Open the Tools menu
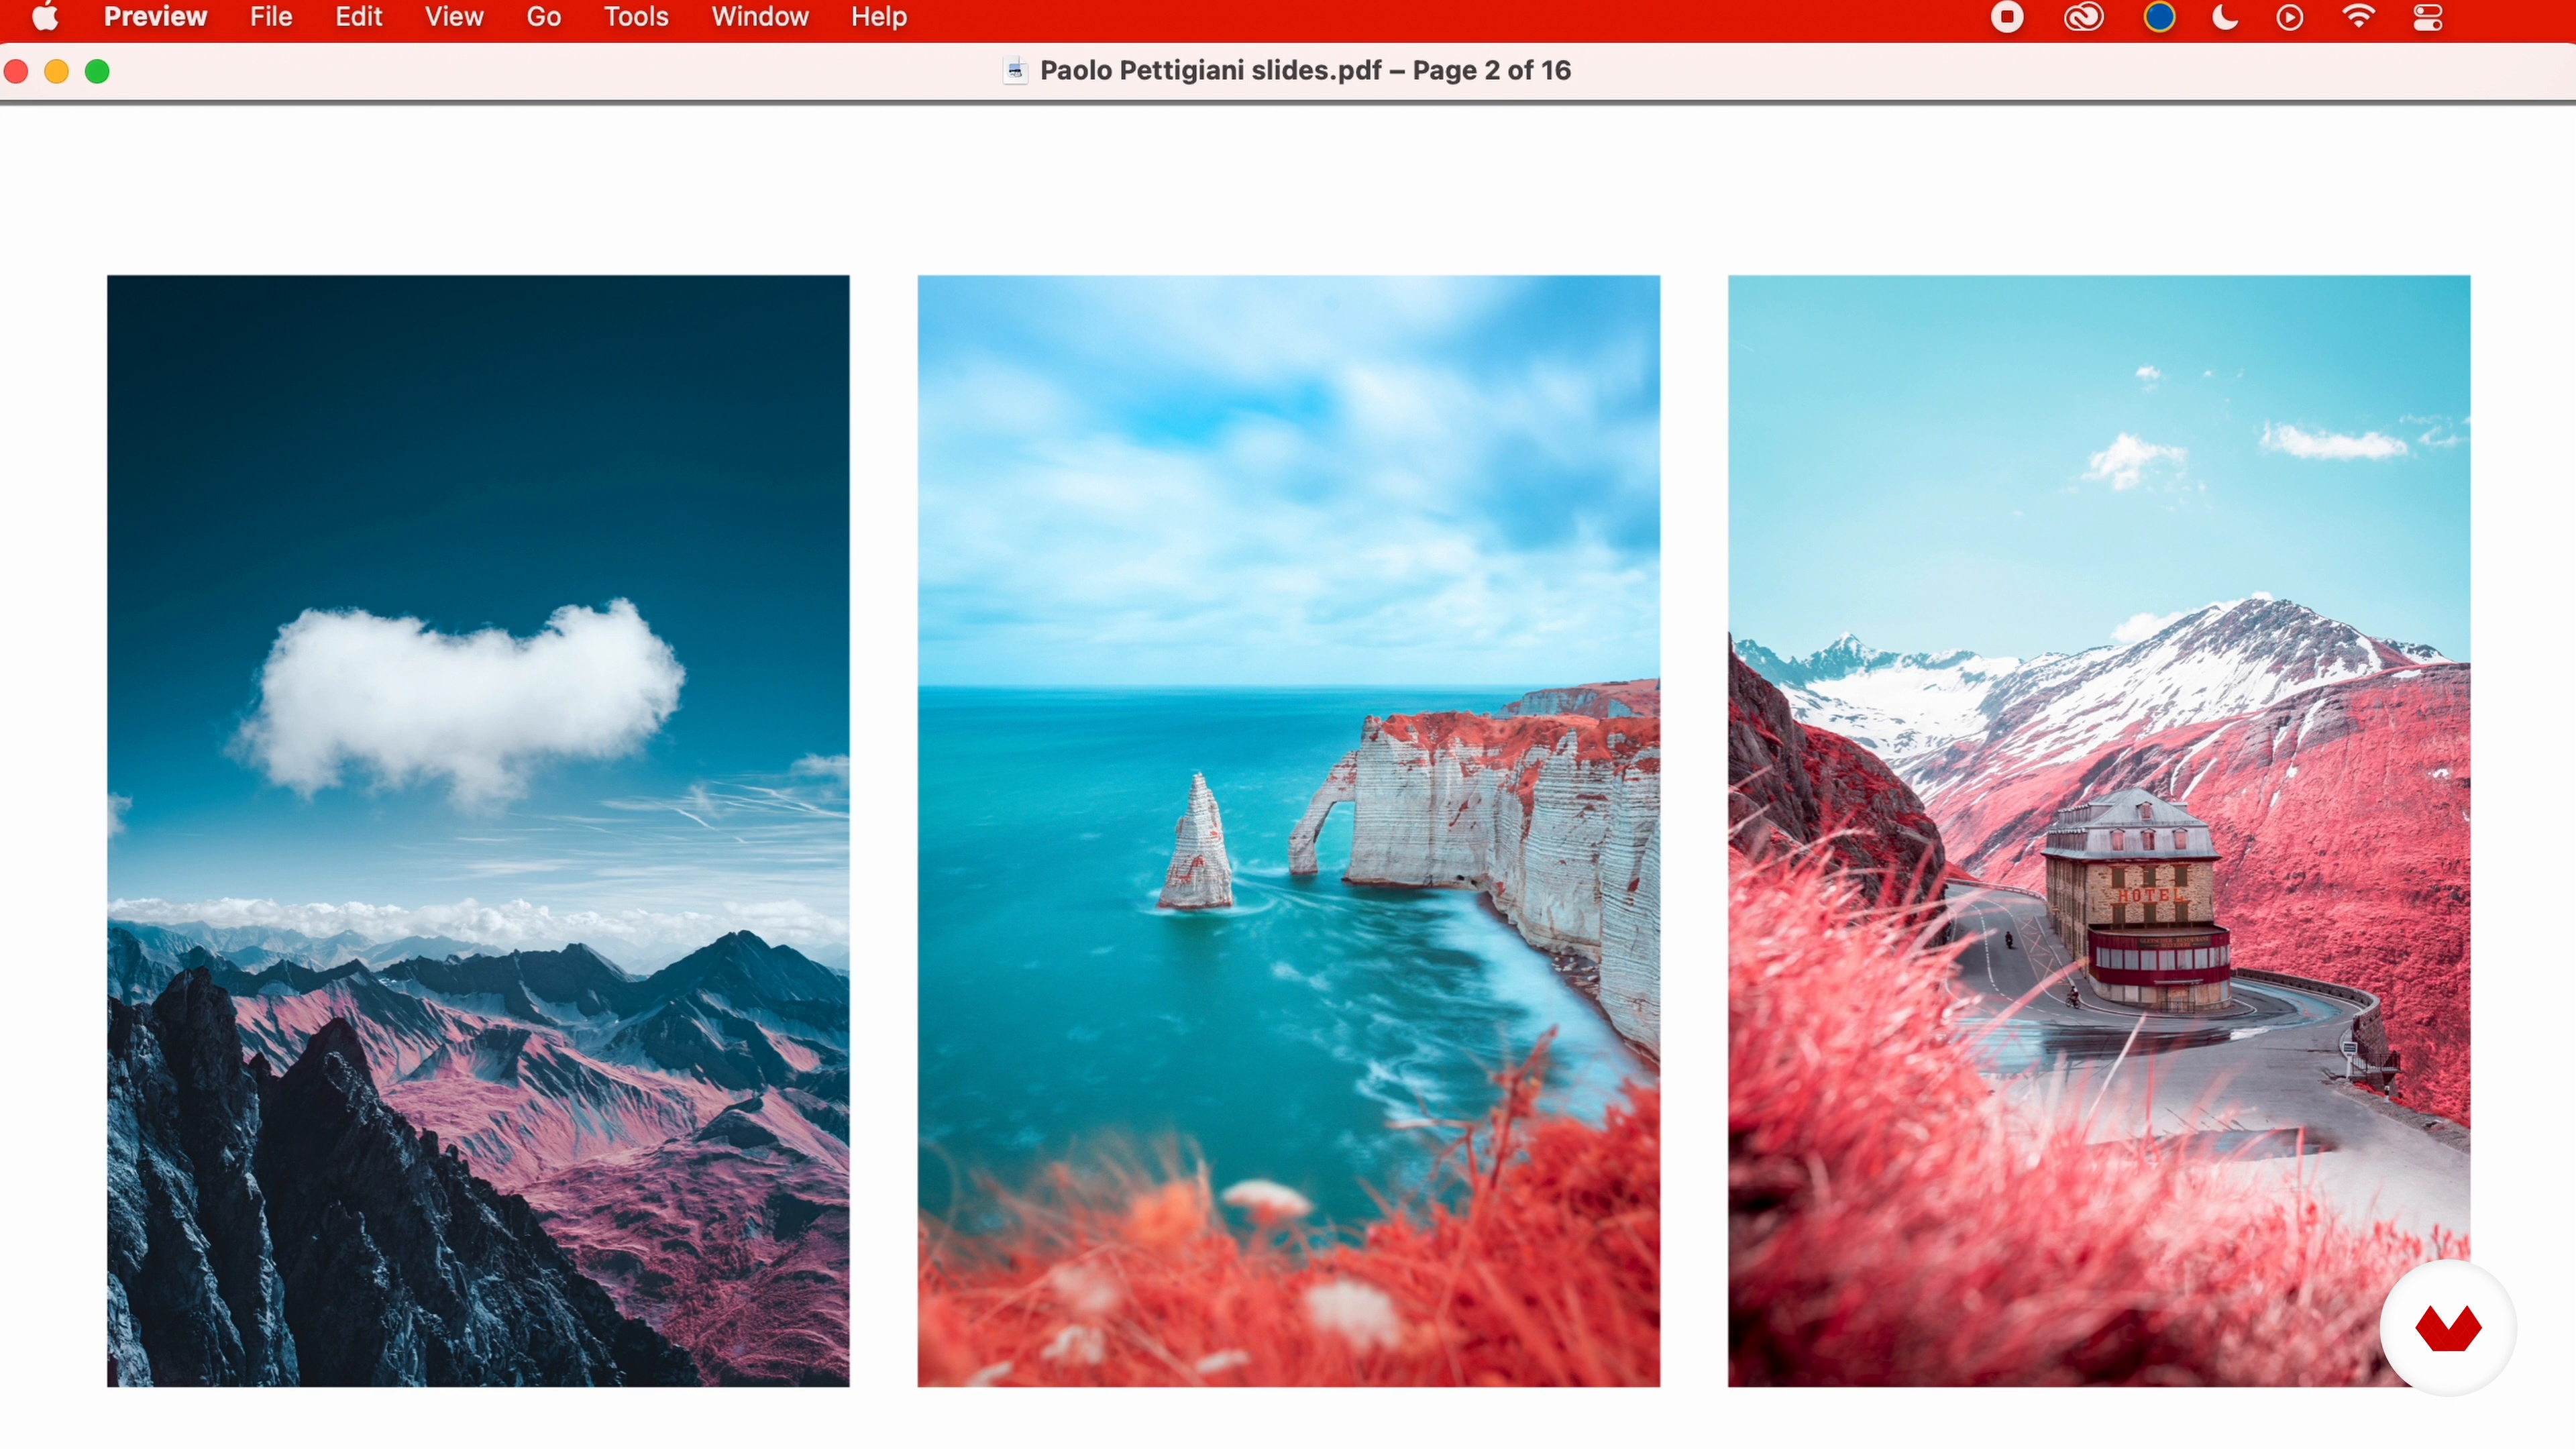Image resolution: width=2576 pixels, height=1449 pixels. tap(636, 17)
